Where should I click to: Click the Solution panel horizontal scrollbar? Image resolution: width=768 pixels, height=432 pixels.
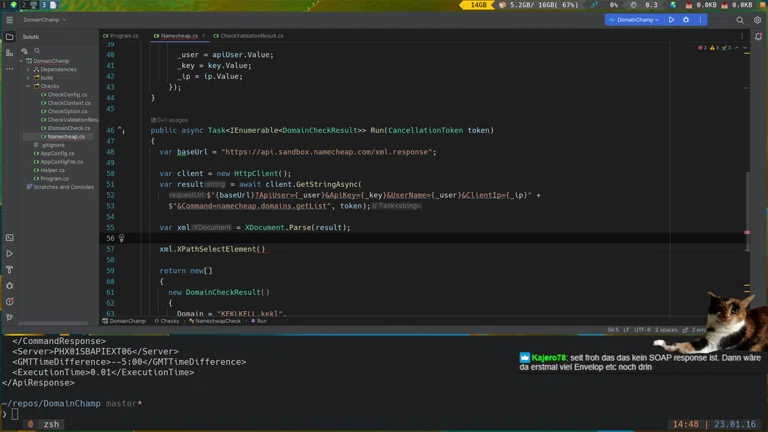(53, 323)
